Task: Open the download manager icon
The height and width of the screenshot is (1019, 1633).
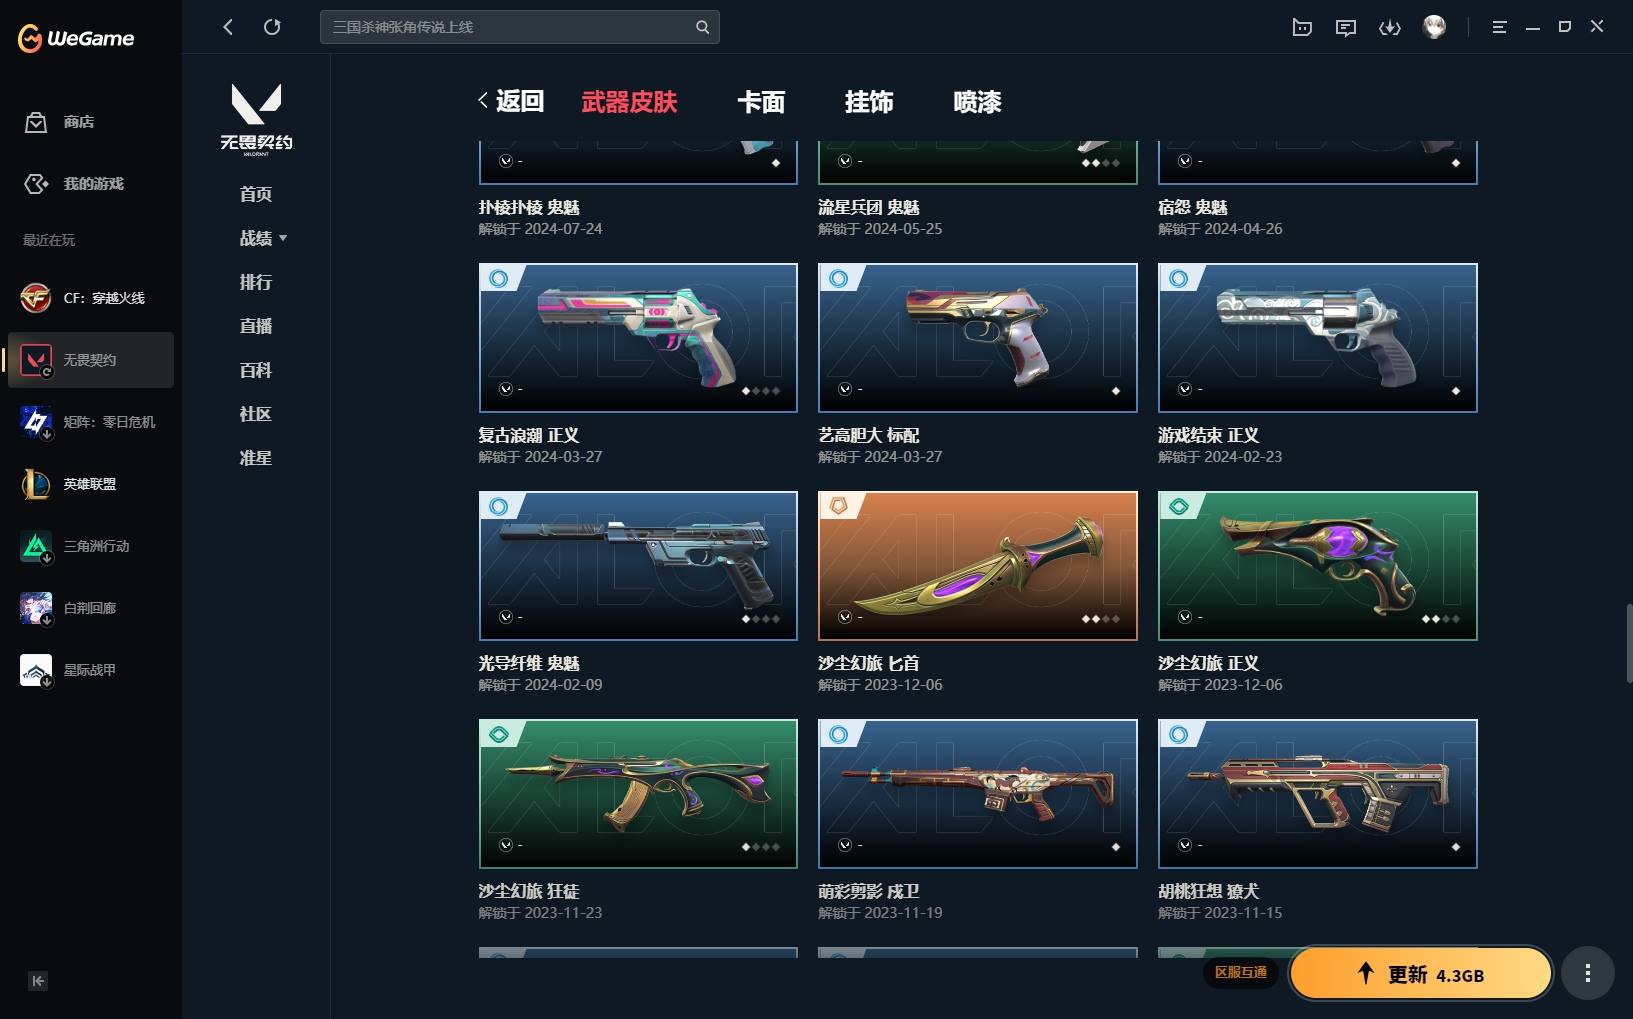Action: tap(1390, 27)
